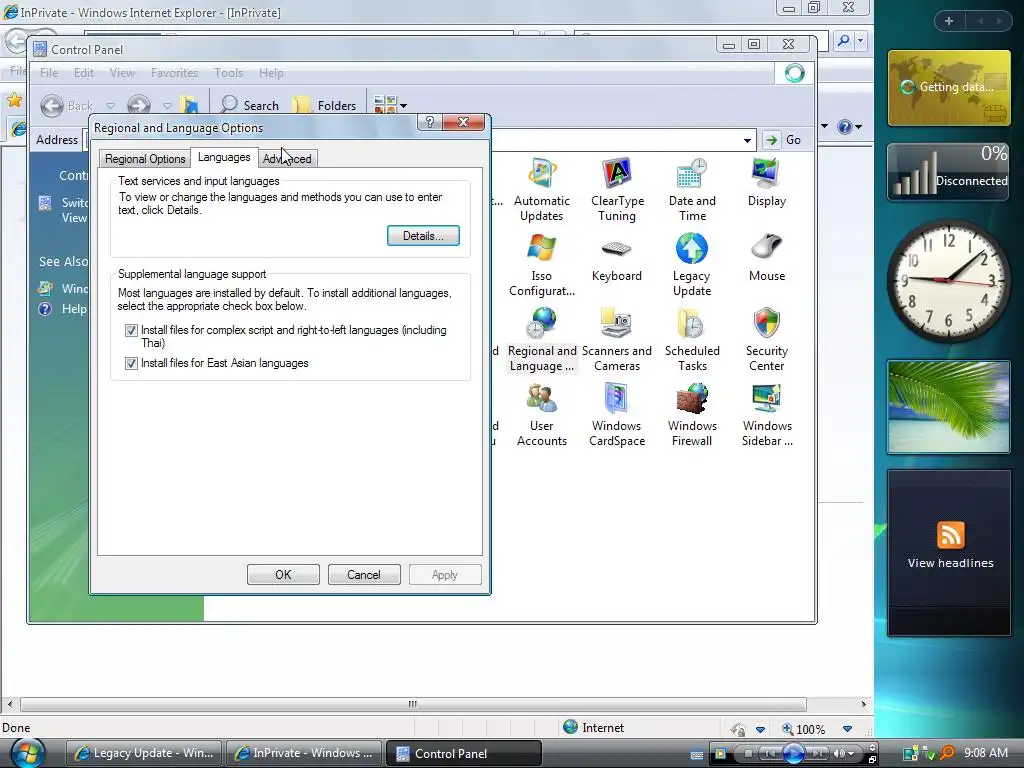Click the Search toolbar button in Control Panel
The height and width of the screenshot is (768, 1024).
click(x=249, y=105)
